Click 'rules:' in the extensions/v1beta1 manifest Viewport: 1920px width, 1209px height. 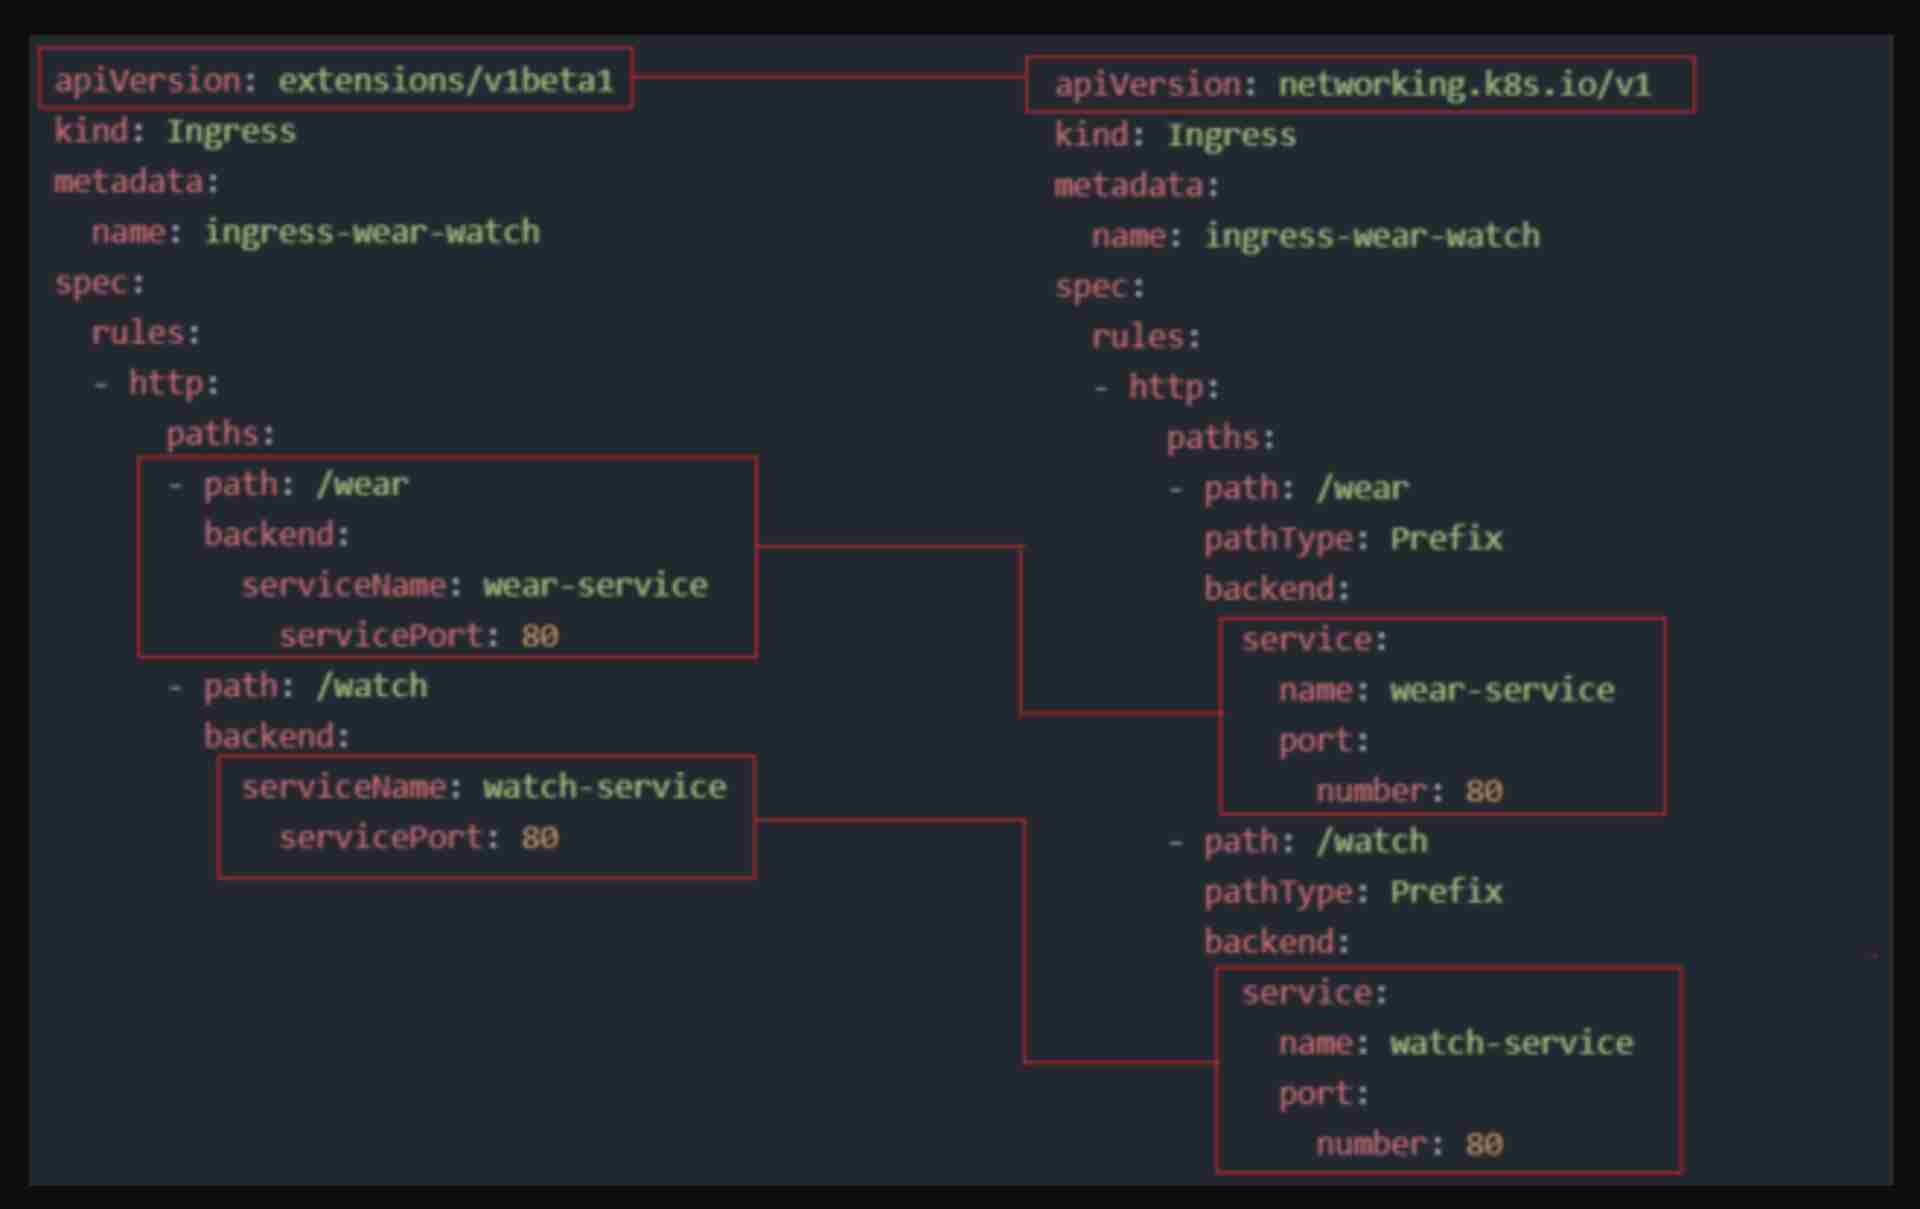pos(146,332)
